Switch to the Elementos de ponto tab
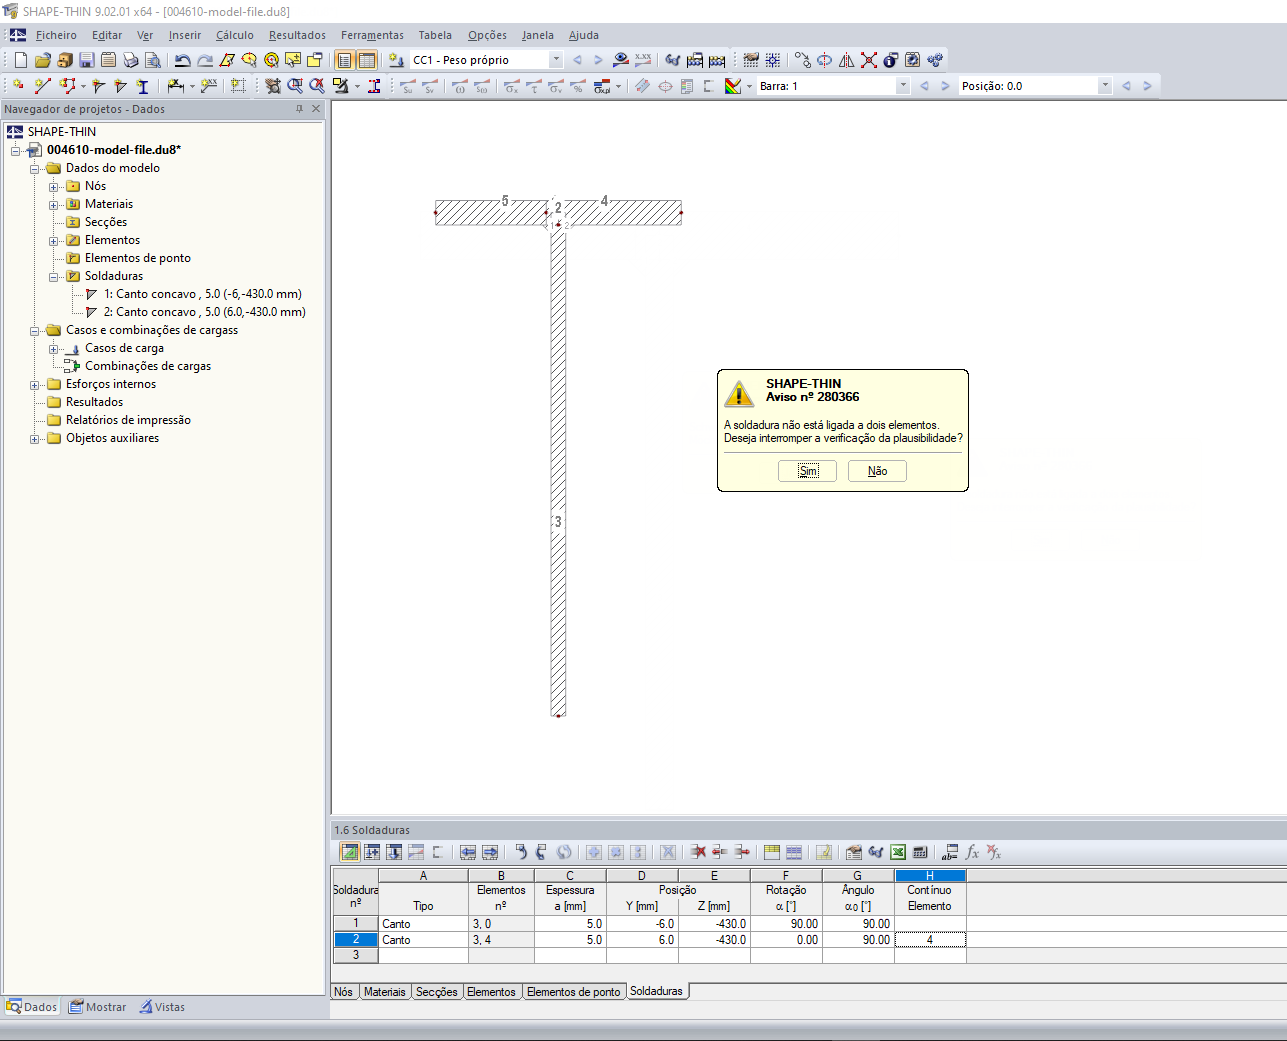This screenshot has width=1287, height=1041. click(574, 992)
